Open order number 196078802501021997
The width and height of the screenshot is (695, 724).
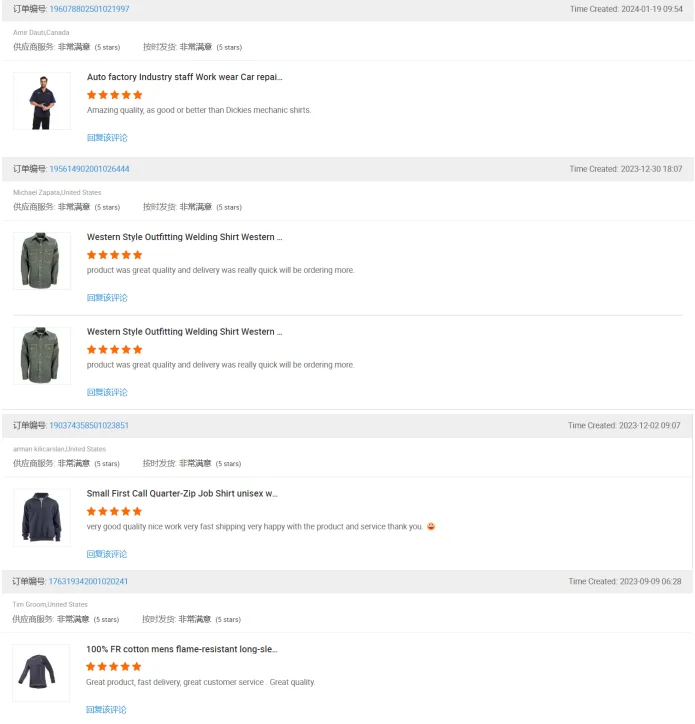point(89,9)
